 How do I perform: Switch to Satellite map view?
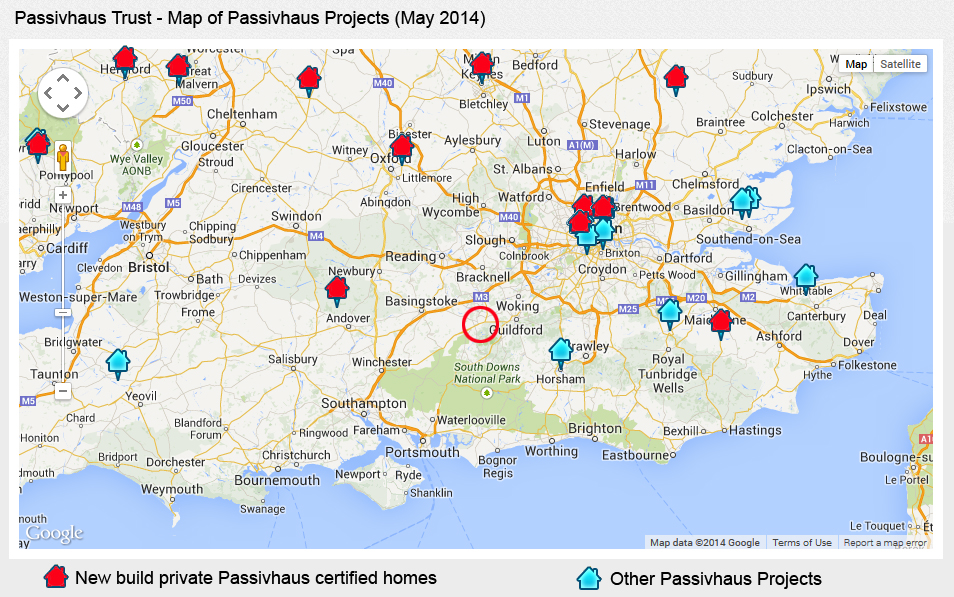900,64
